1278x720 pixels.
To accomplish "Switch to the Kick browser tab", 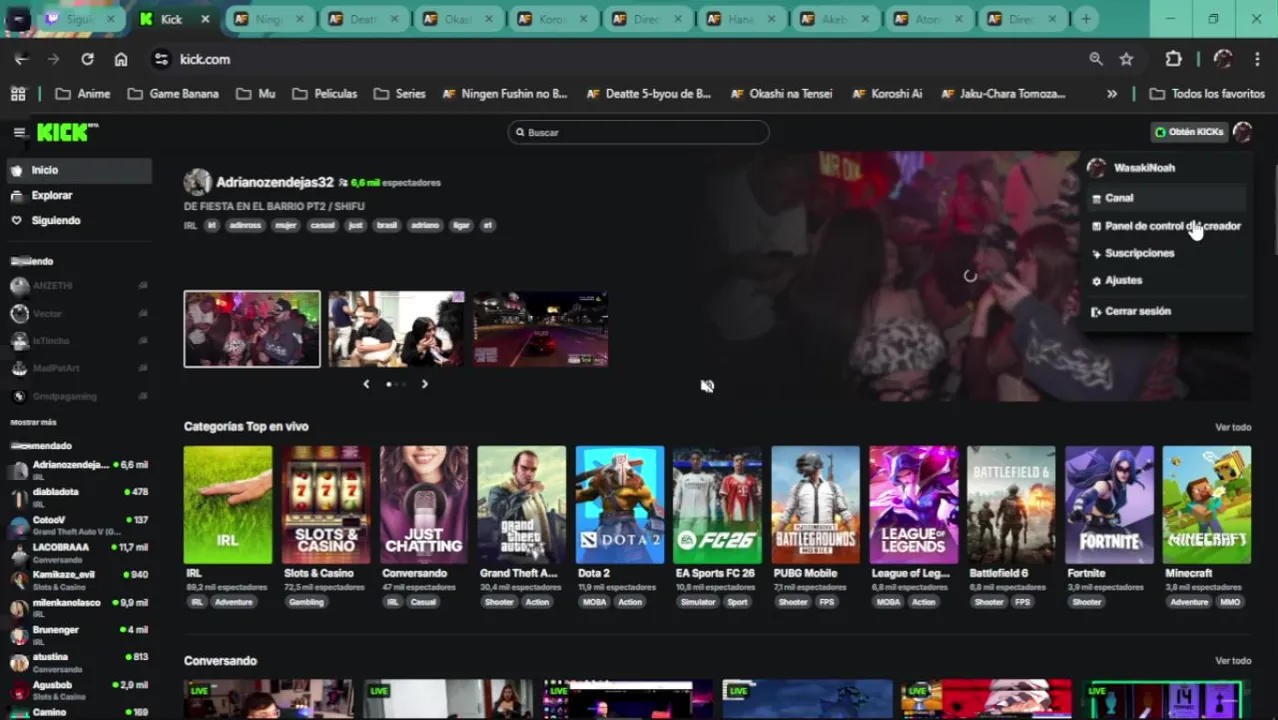I will [176, 19].
